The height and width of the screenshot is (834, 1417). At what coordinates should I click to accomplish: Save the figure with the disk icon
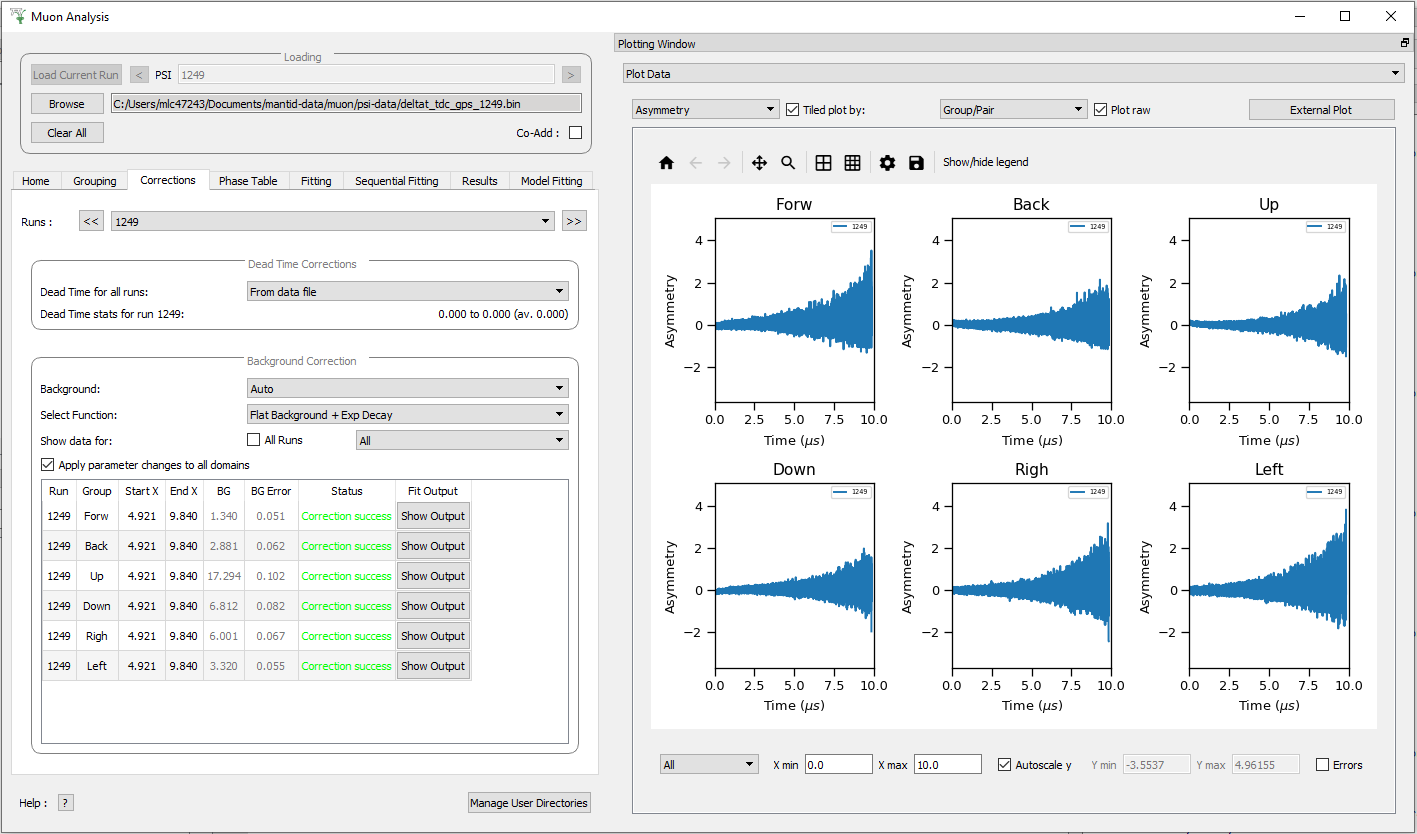coord(916,163)
